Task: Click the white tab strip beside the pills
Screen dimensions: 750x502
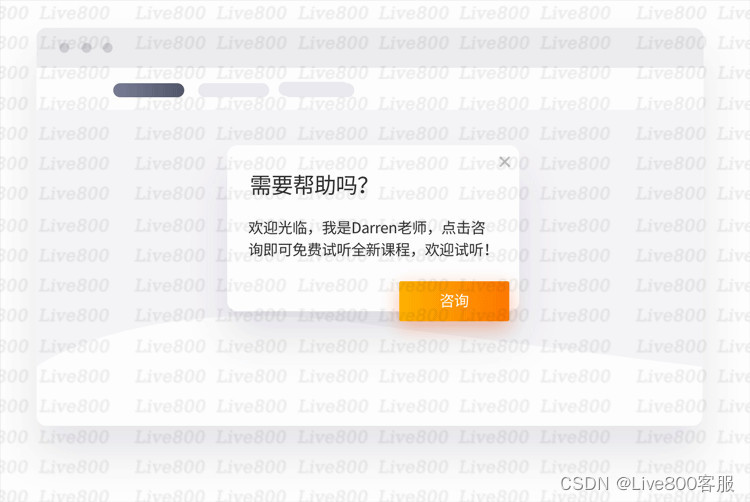Action: point(526,89)
